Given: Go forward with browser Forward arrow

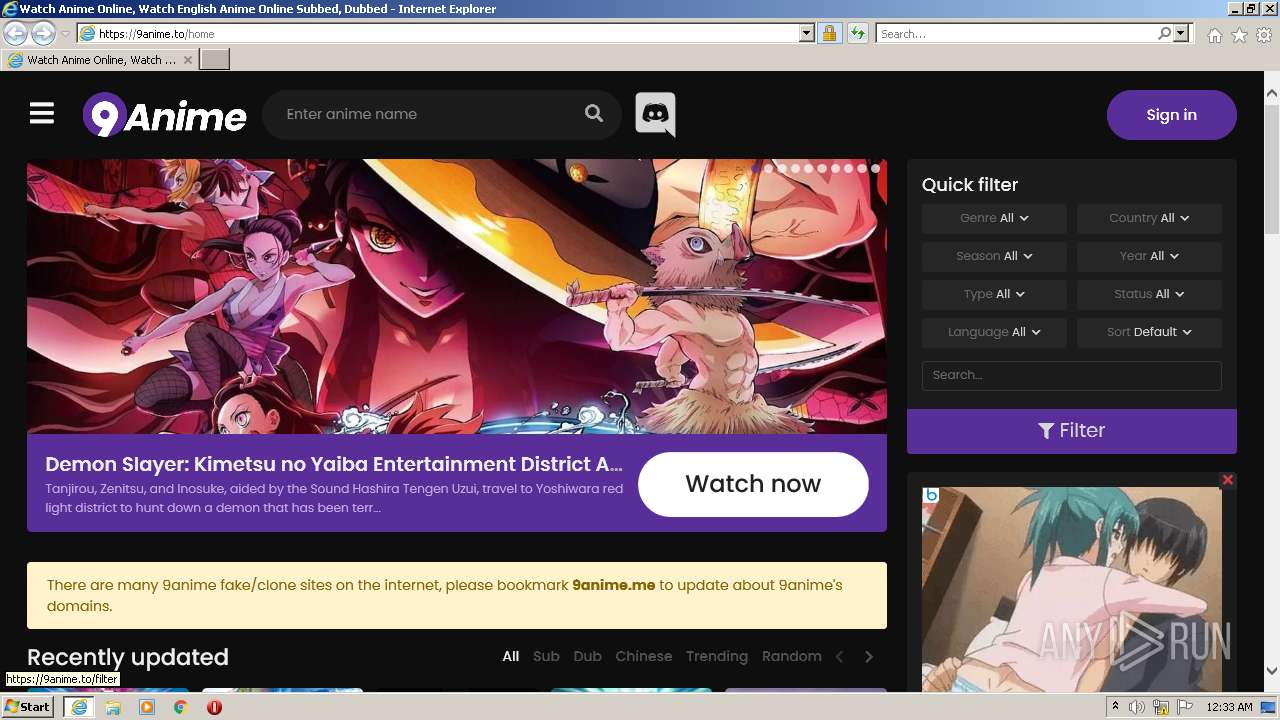Looking at the screenshot, I should pyautogui.click(x=43, y=33).
